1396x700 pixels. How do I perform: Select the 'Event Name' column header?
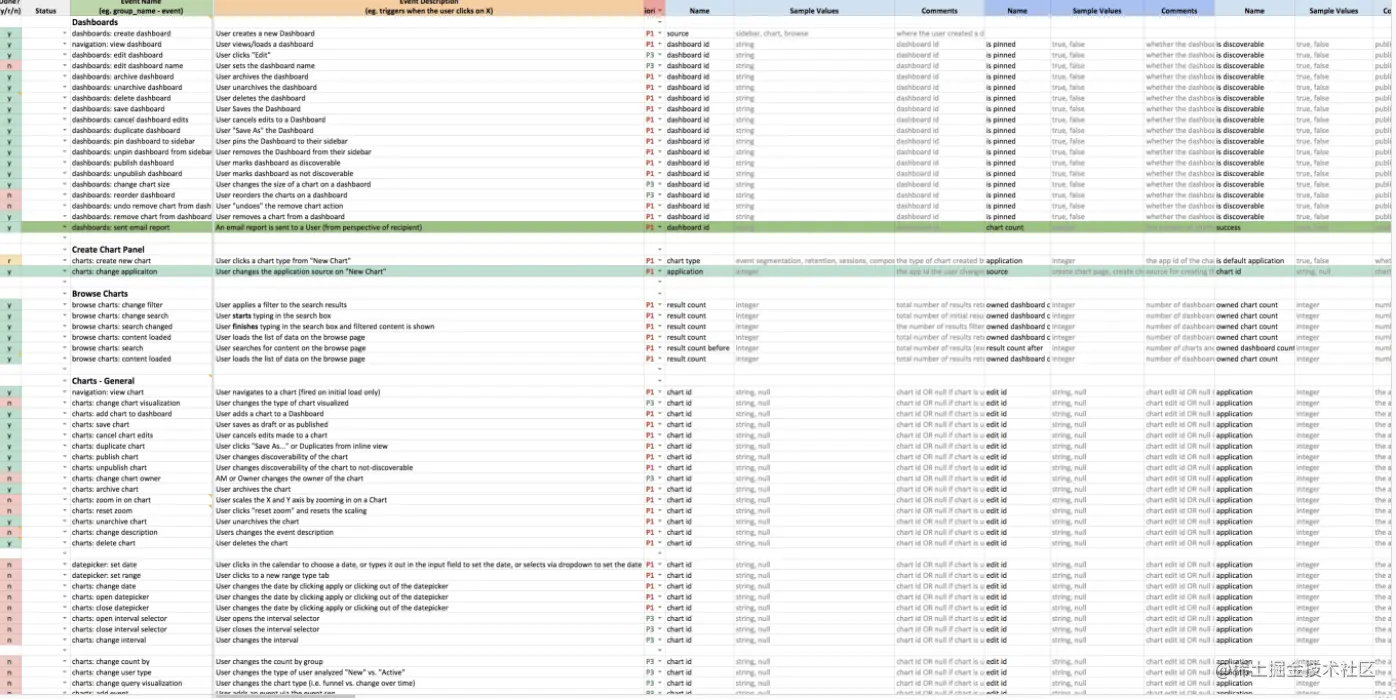click(x=141, y=8)
